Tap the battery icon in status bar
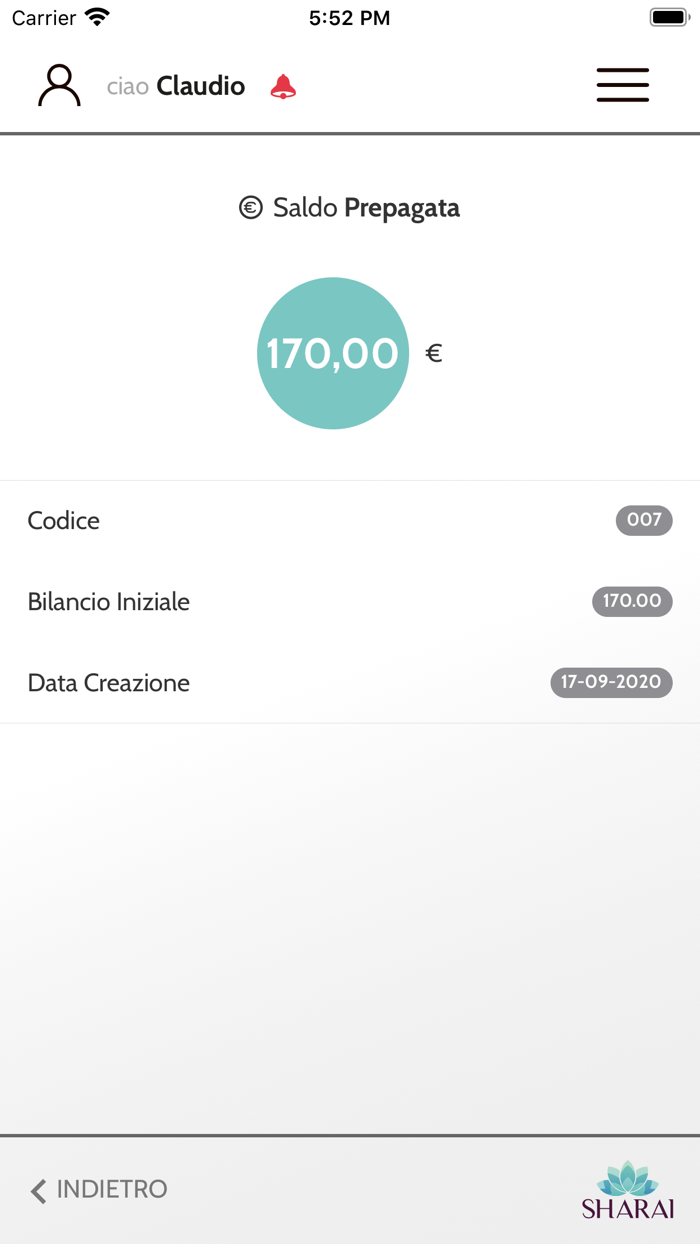Image resolution: width=700 pixels, height=1244 pixels. (669, 18)
